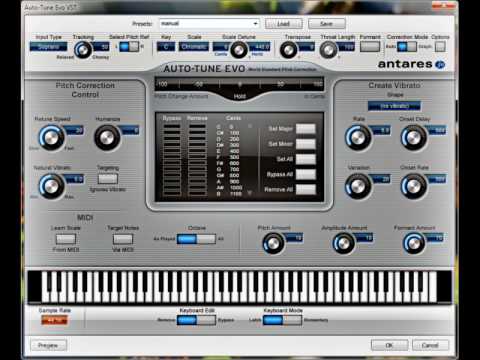Click the pitch change amount meter

tap(239, 84)
